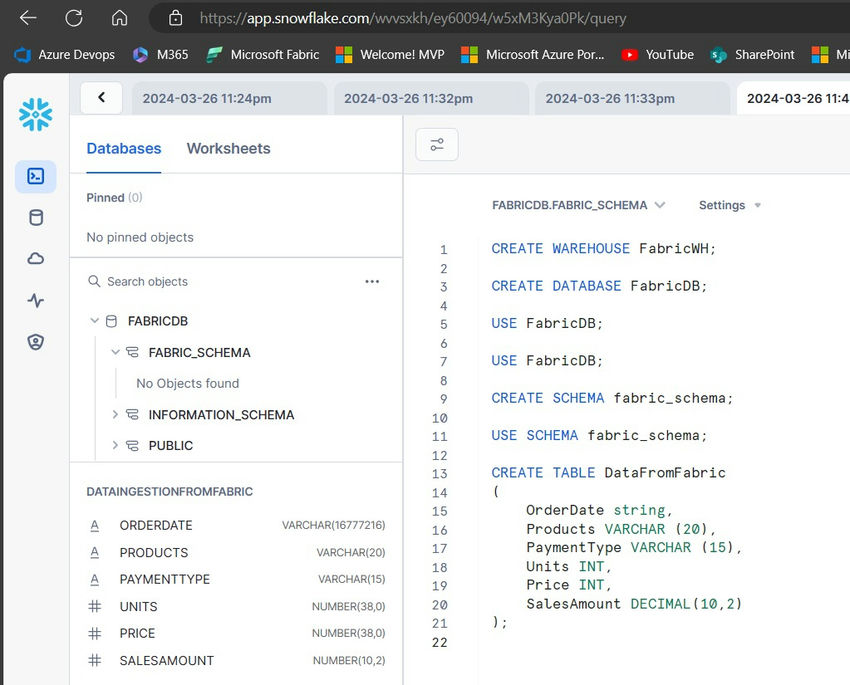The width and height of the screenshot is (850, 685).
Task: Select the FABRICDB database tree item
Action: click(x=158, y=321)
